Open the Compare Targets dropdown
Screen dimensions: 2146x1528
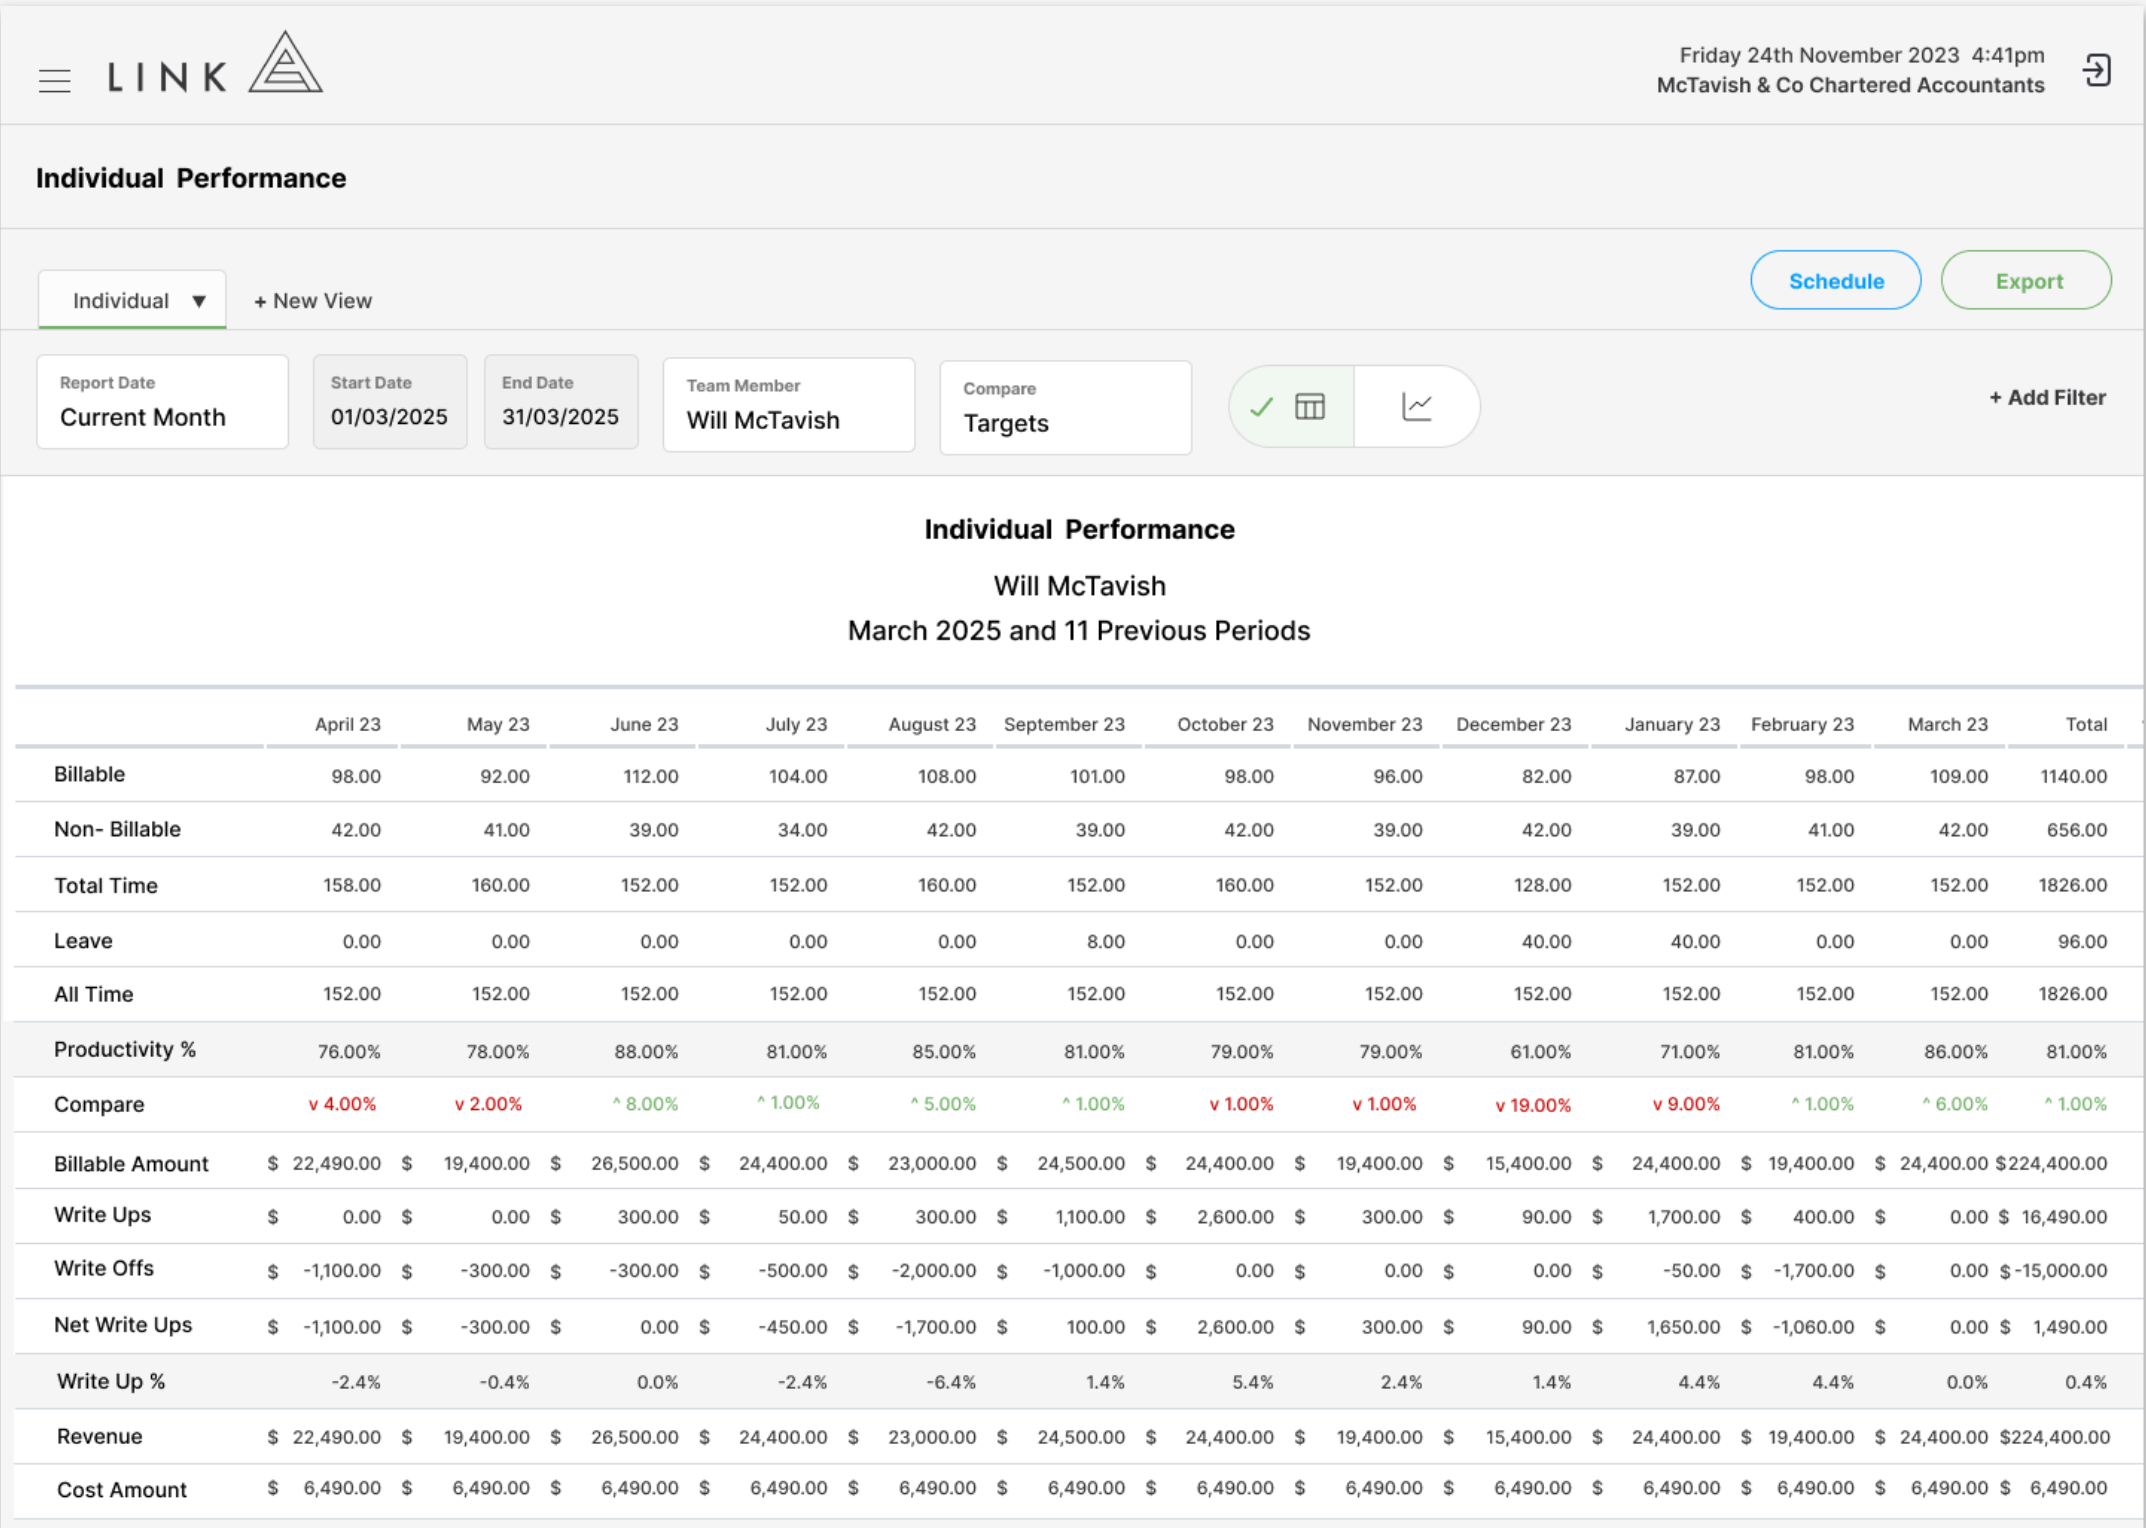1065,408
